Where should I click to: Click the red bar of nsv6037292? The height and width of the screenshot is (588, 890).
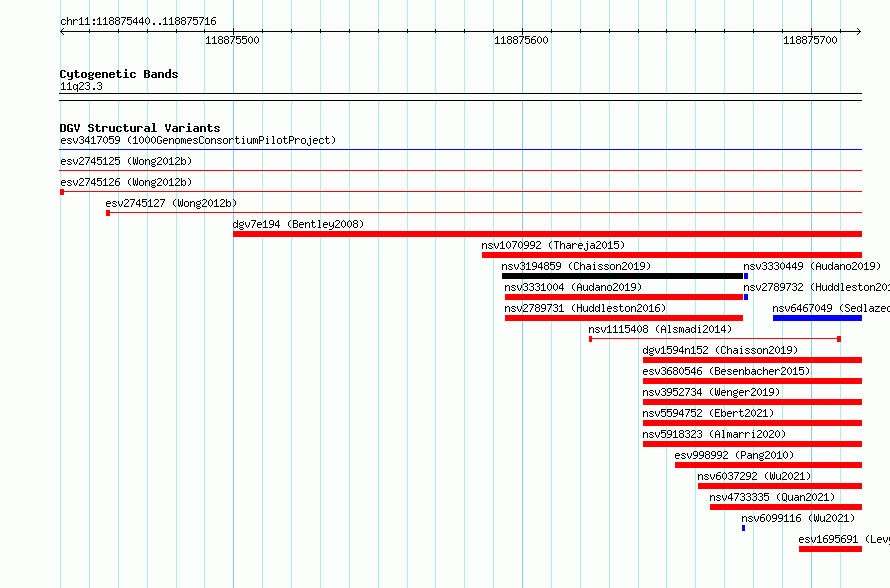click(x=780, y=486)
